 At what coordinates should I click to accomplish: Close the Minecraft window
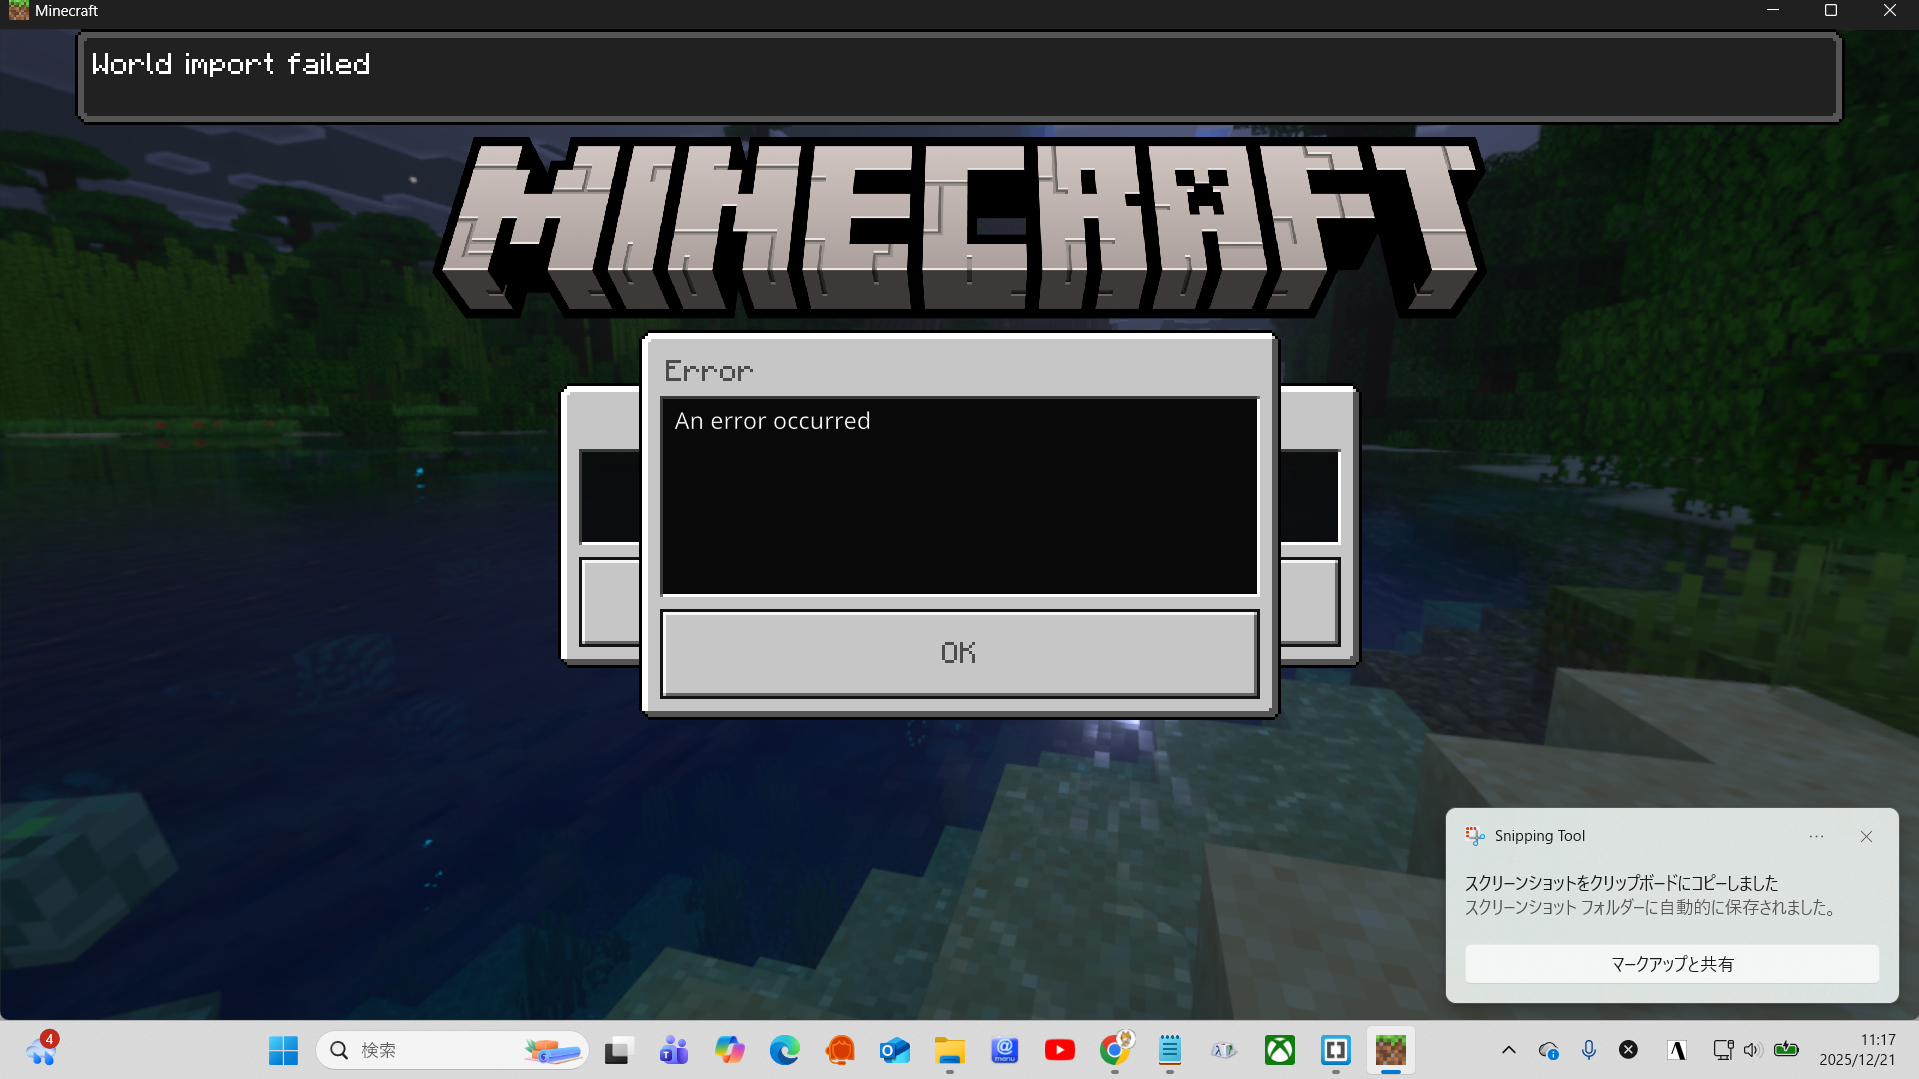(1889, 10)
